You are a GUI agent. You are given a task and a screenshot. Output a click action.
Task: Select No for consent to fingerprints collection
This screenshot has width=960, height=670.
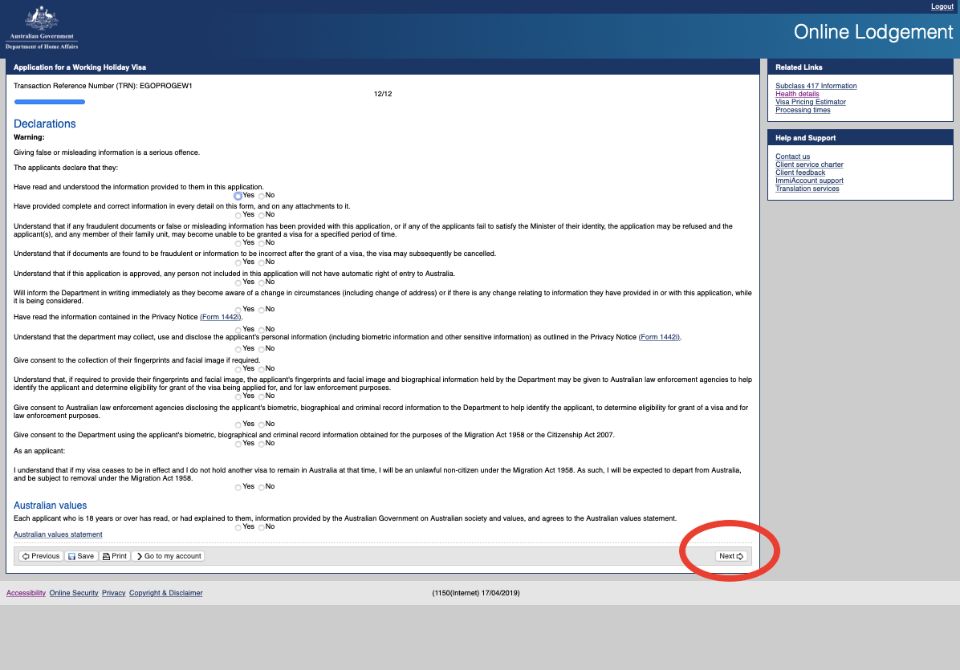point(261,369)
